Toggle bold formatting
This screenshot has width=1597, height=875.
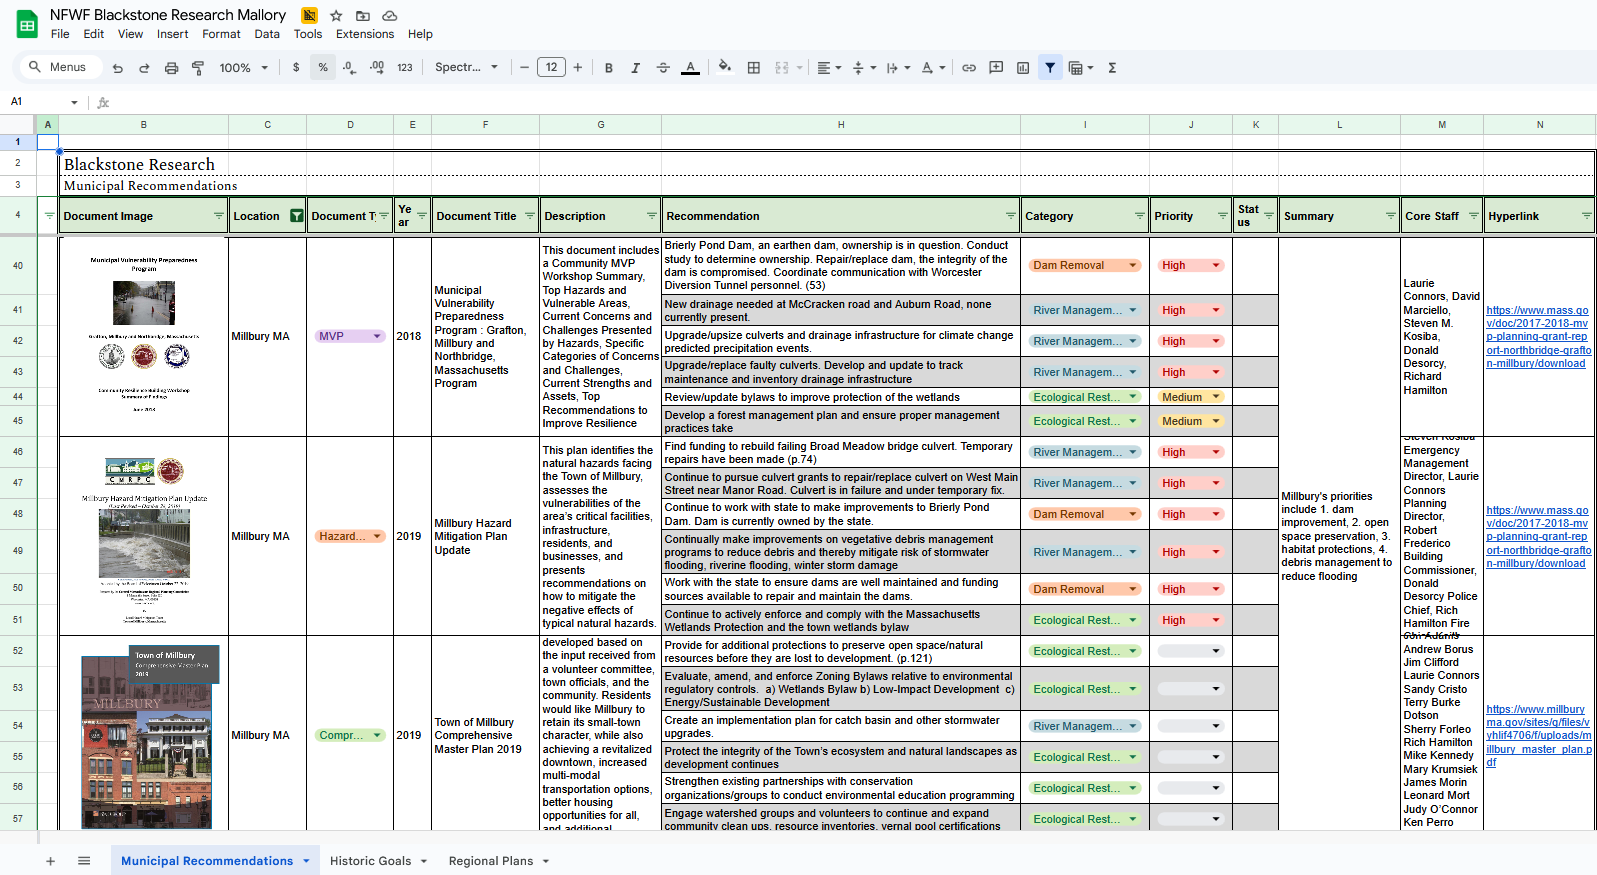coord(609,68)
